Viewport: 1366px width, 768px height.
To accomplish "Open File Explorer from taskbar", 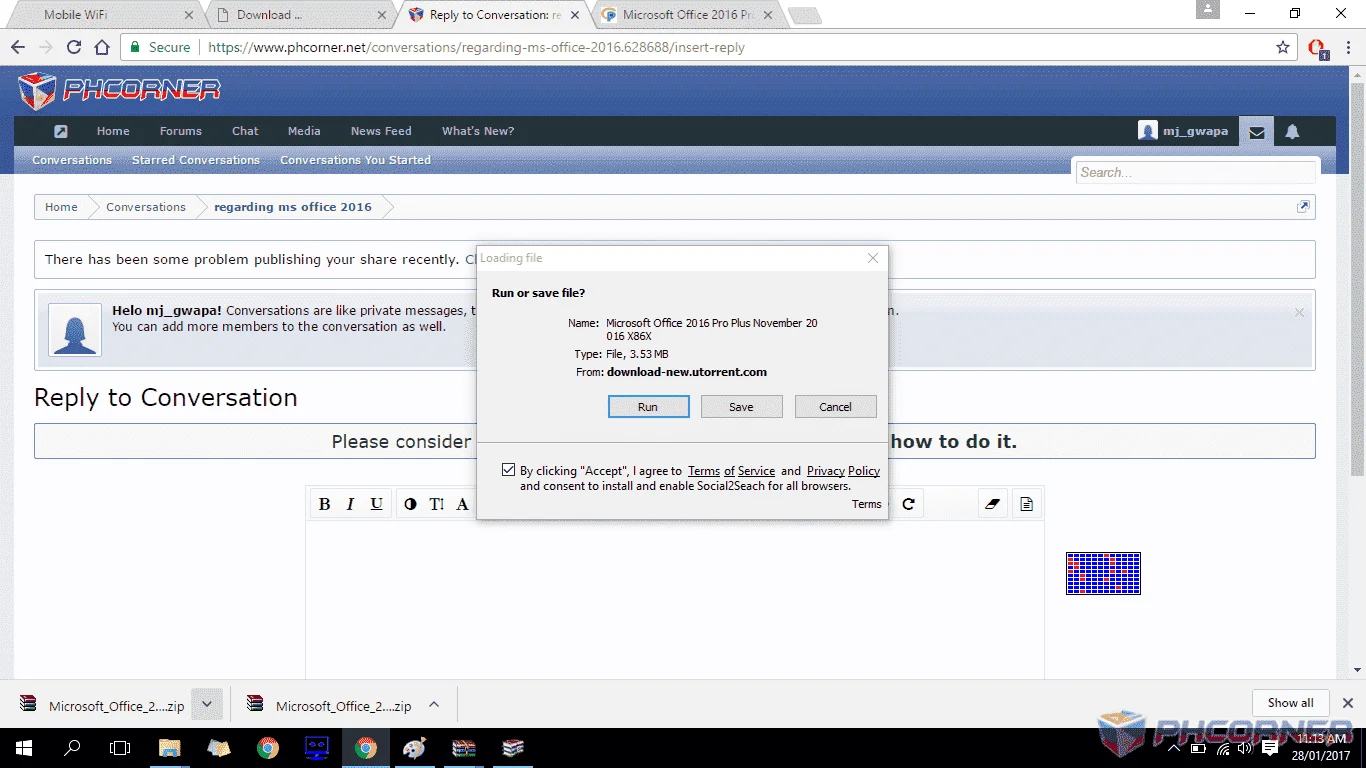I will 169,748.
